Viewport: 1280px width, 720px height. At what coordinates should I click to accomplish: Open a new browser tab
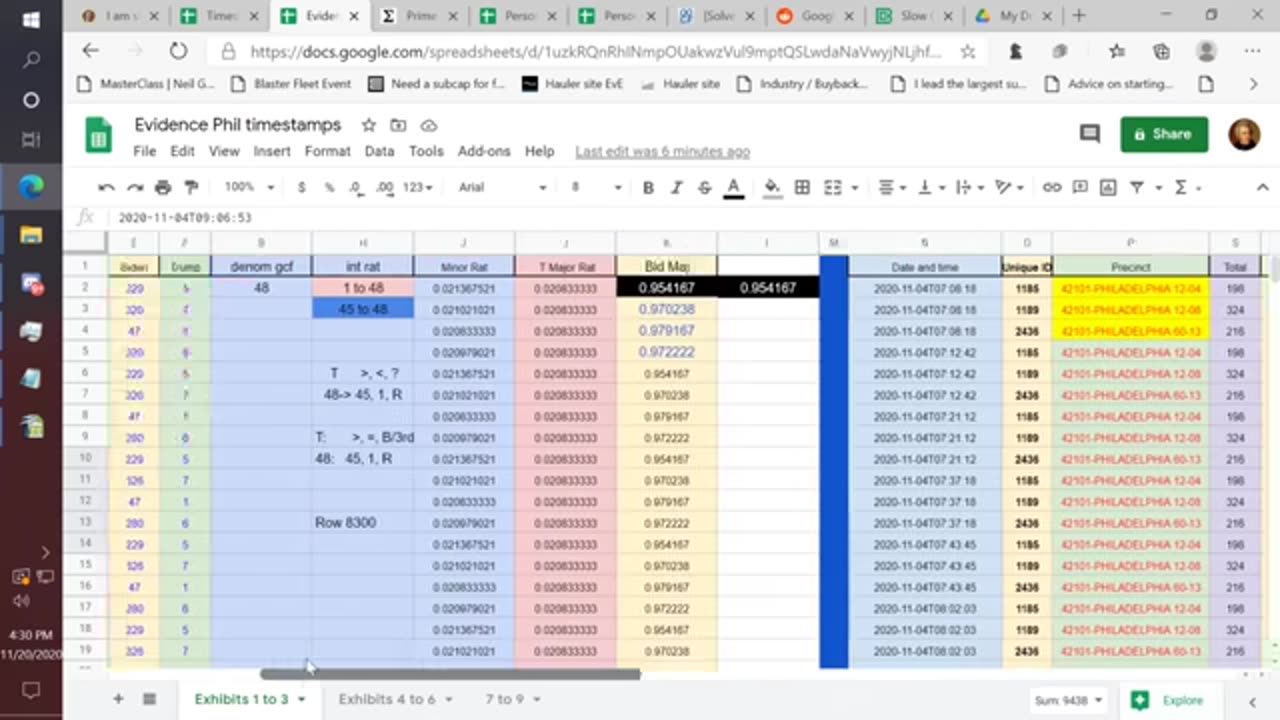point(1079,16)
